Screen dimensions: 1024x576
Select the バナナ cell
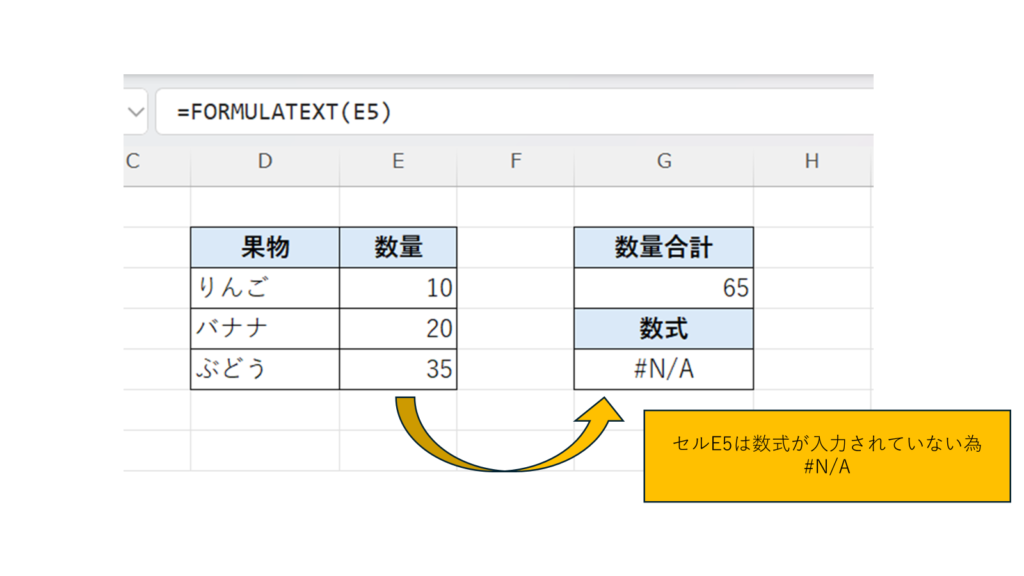click(264, 328)
